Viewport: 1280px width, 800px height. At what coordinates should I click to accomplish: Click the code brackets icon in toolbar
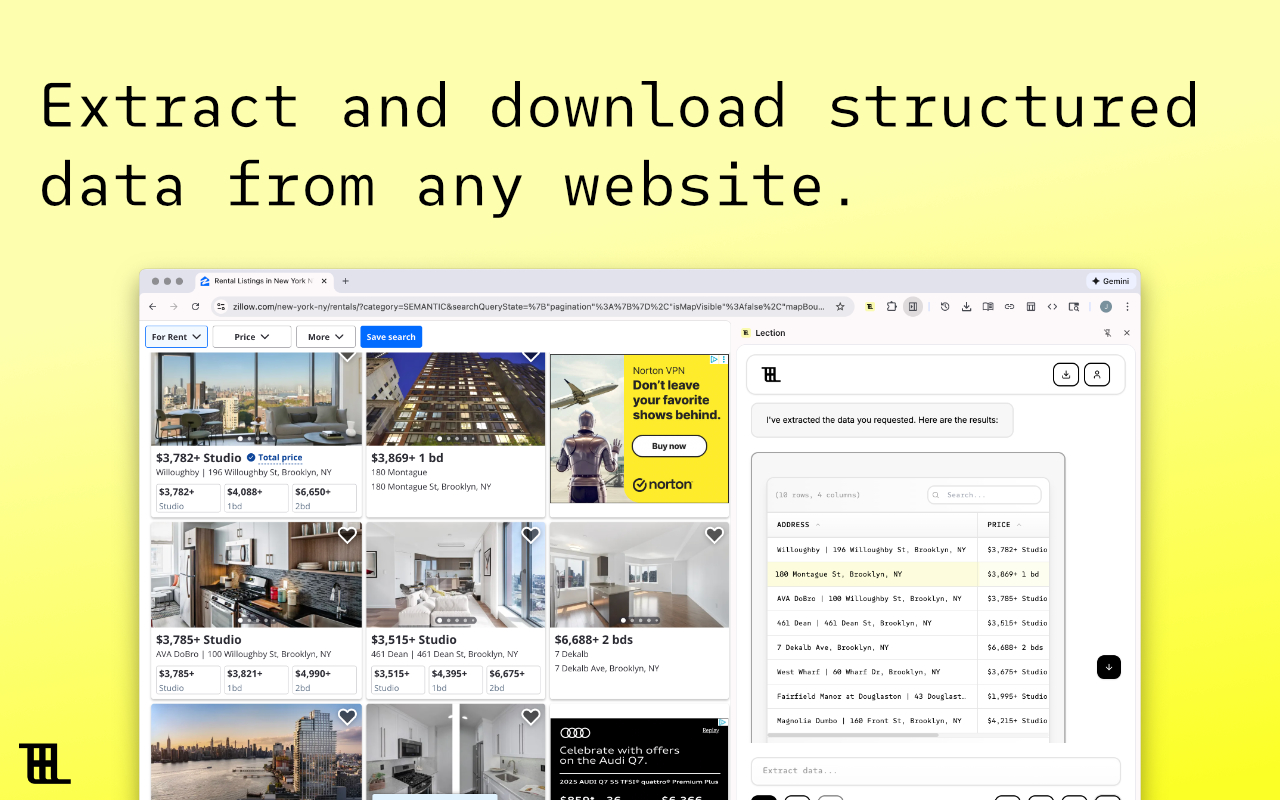[x=1052, y=307]
